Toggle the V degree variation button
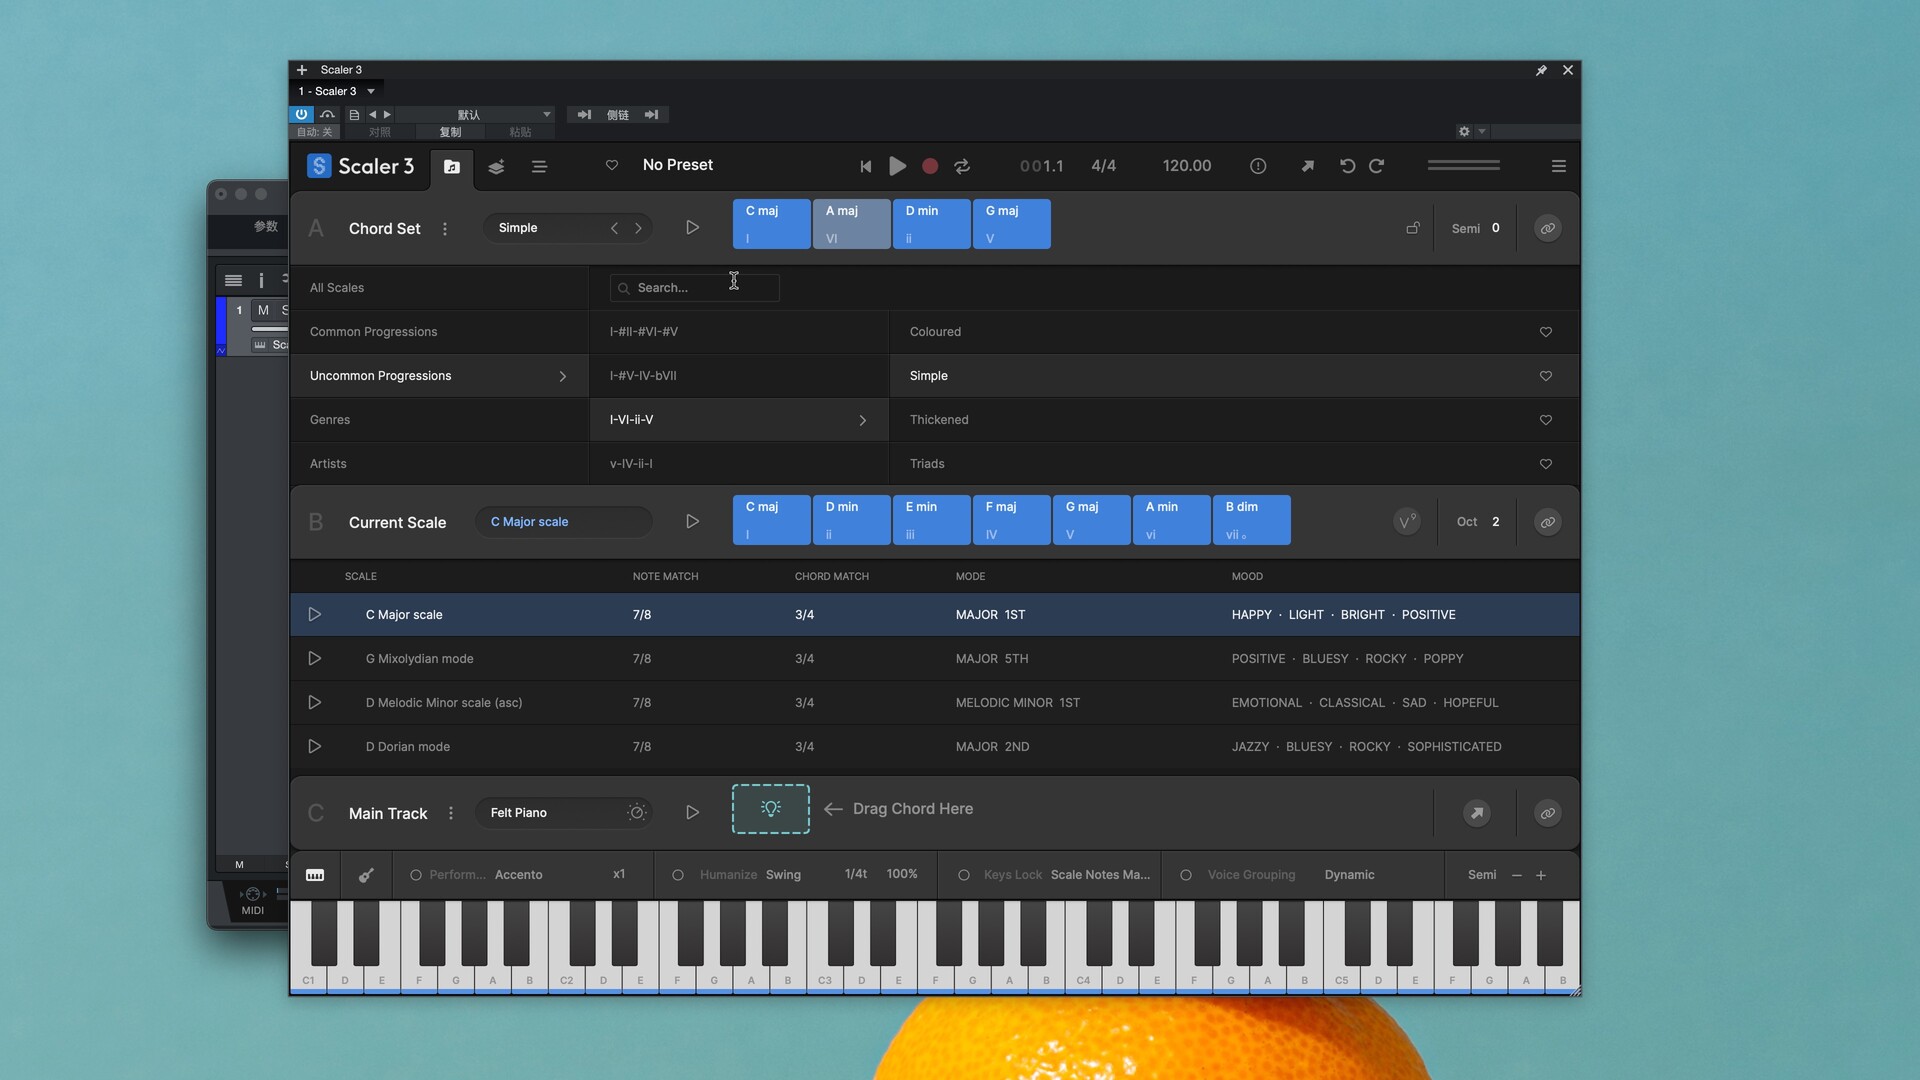Image resolution: width=1920 pixels, height=1080 pixels. point(1407,522)
